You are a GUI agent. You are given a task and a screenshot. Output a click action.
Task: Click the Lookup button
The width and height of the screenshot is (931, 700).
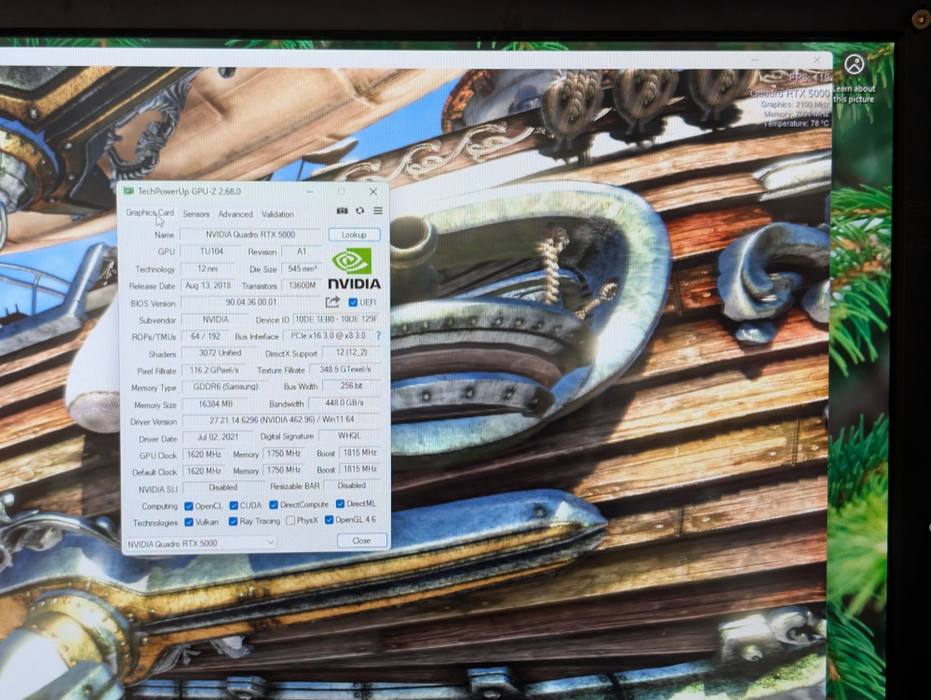pos(354,235)
